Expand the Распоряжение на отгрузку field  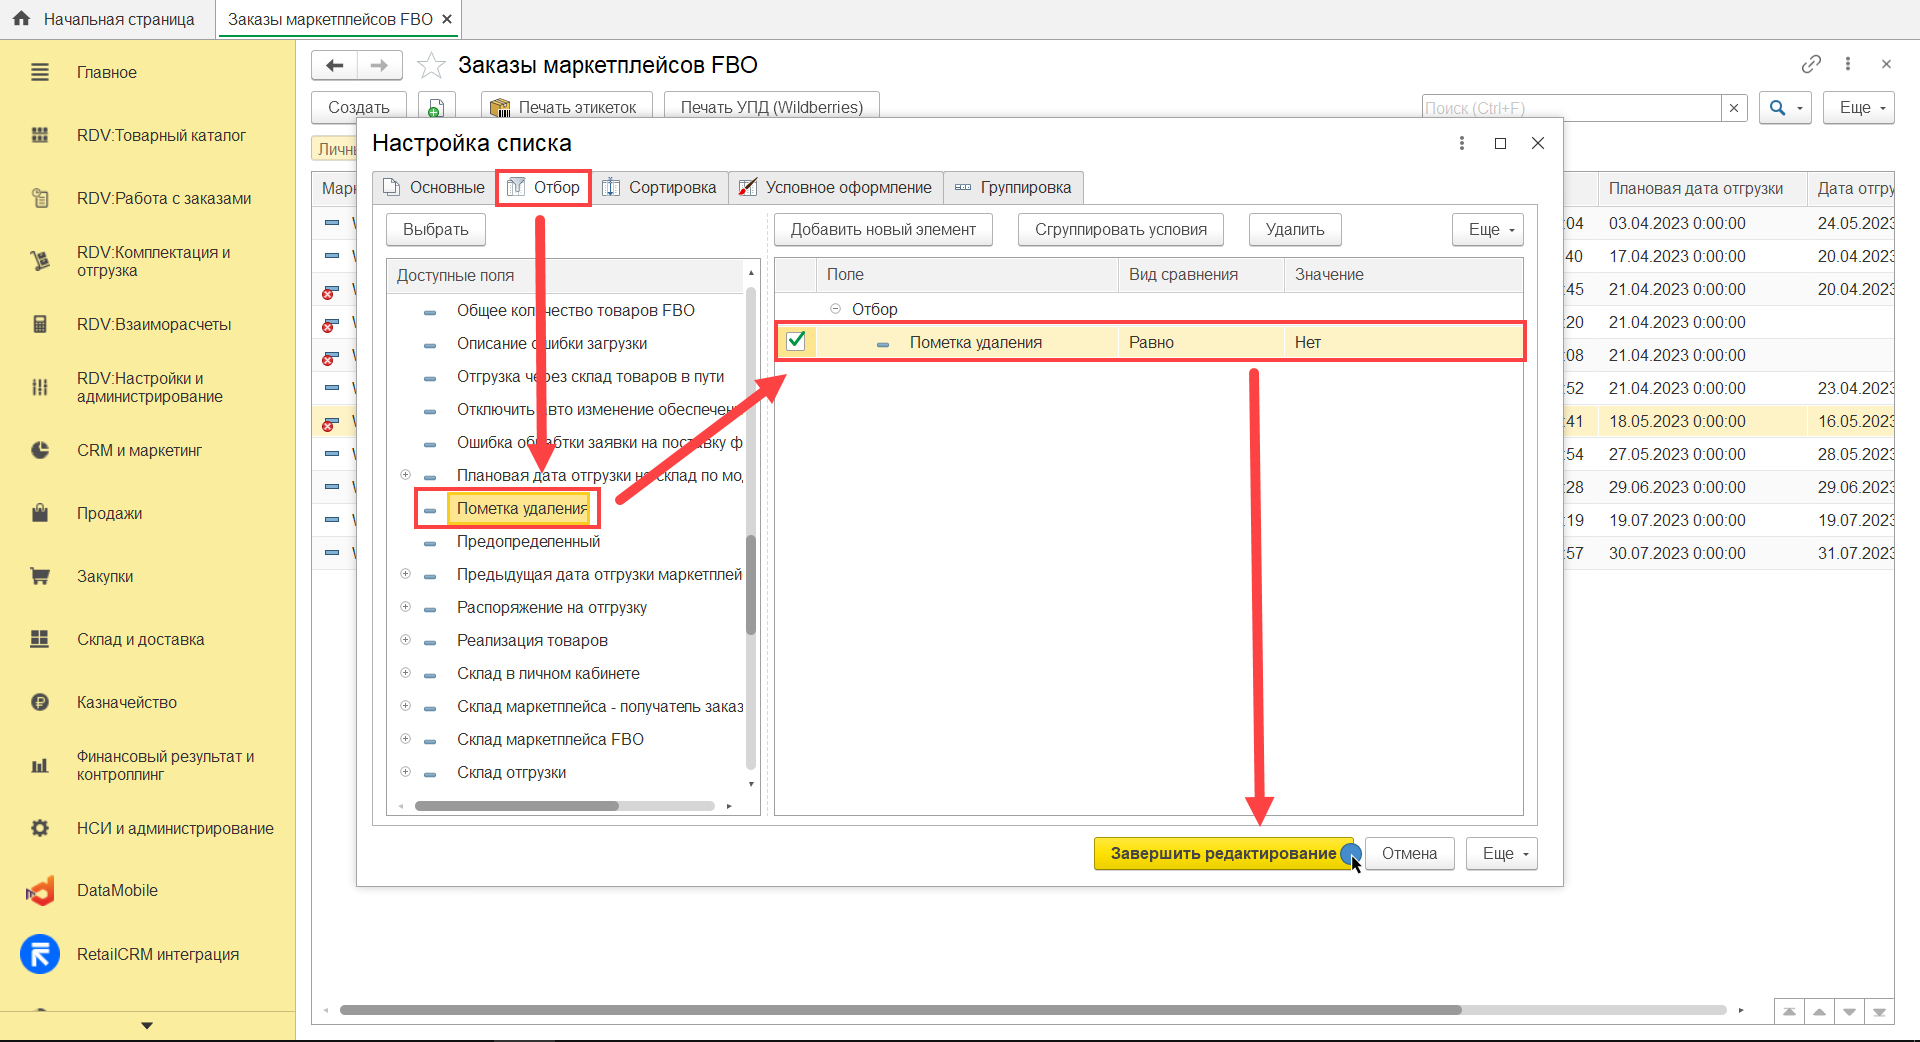click(x=405, y=607)
